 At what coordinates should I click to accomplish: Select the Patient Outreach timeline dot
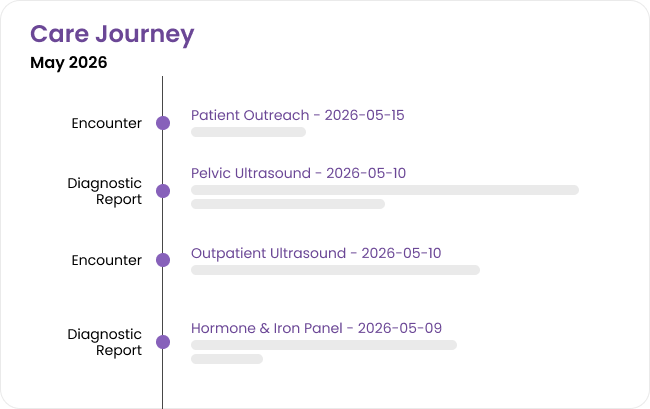point(163,123)
